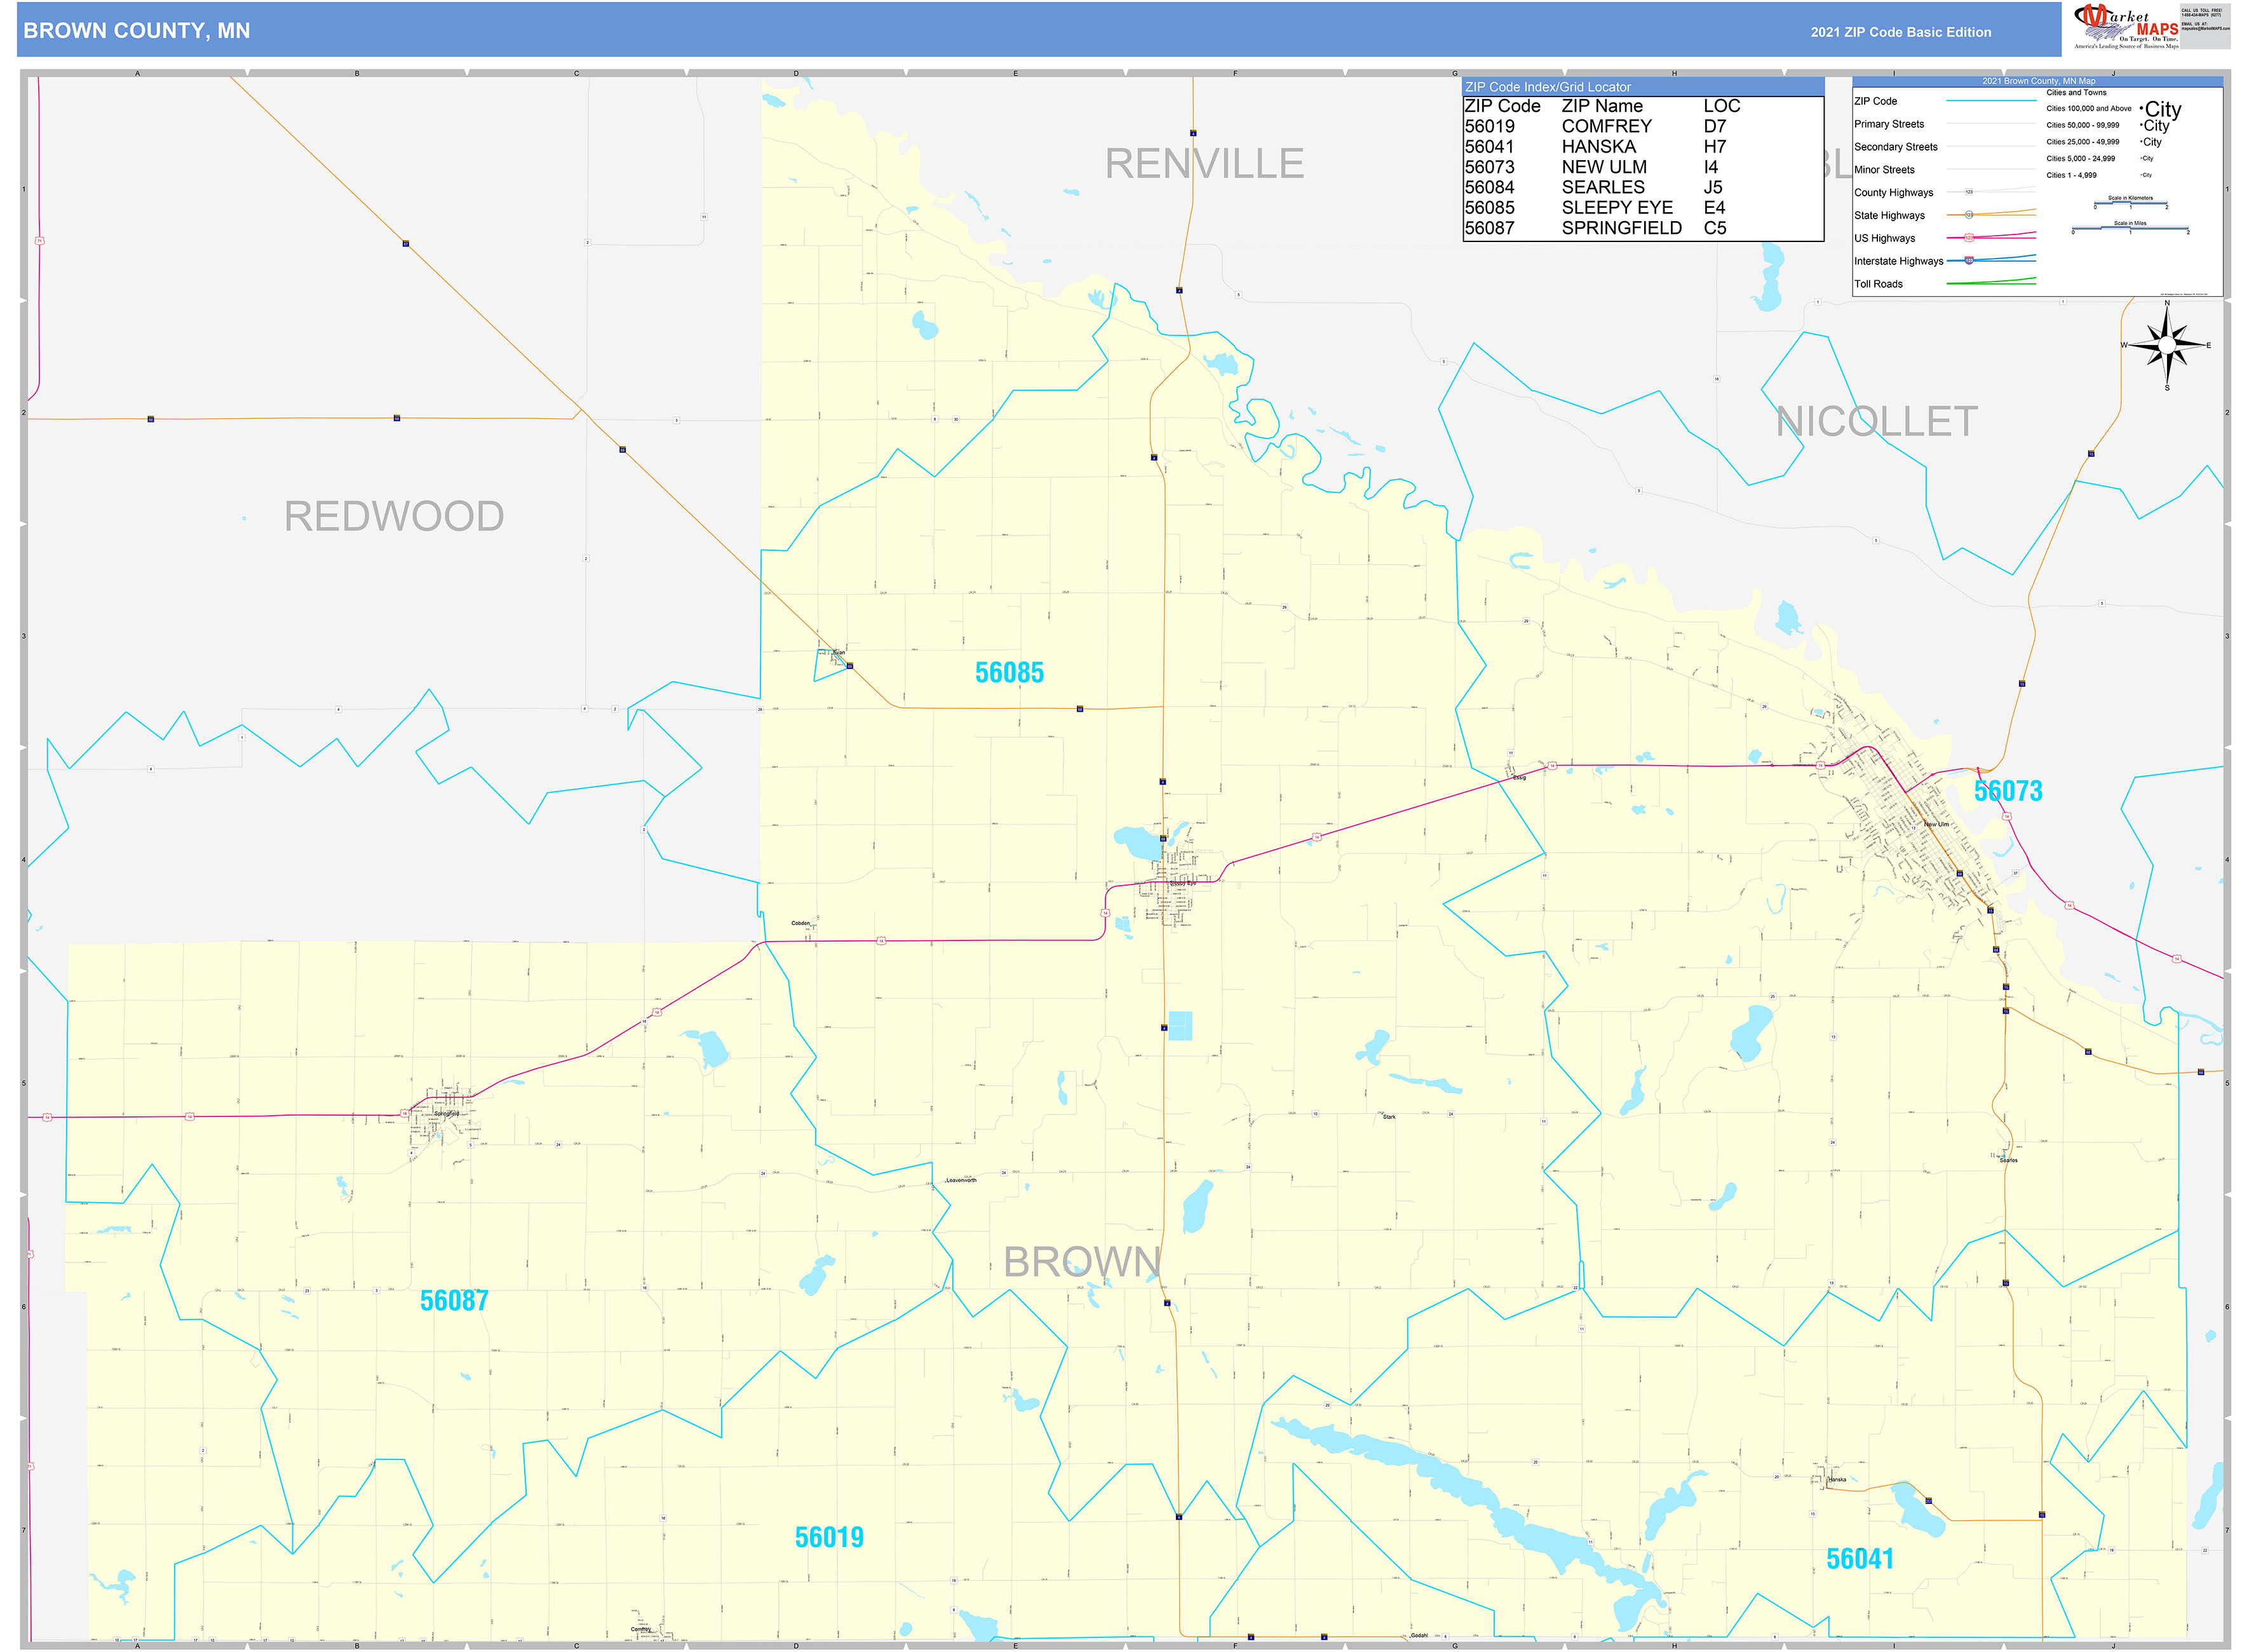The width and height of the screenshot is (2242, 1652).
Task: Select the ZIP Code cyan line sample in legend
Action: (x=1991, y=100)
